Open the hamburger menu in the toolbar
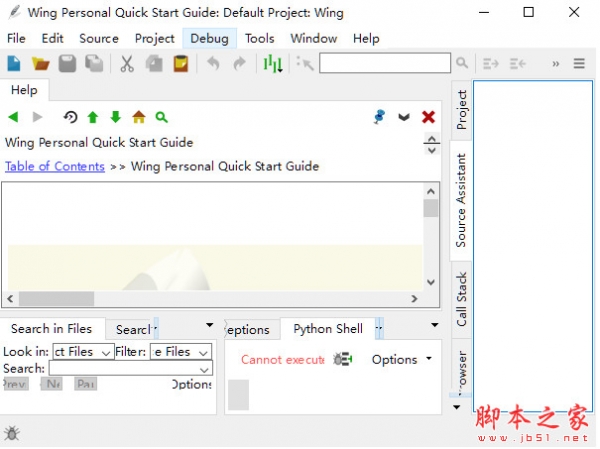 579,64
